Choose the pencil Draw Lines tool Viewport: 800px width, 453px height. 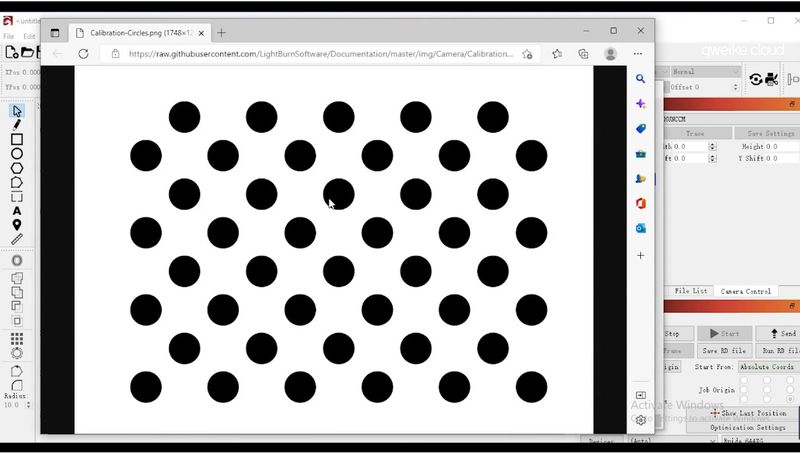pyautogui.click(x=17, y=125)
